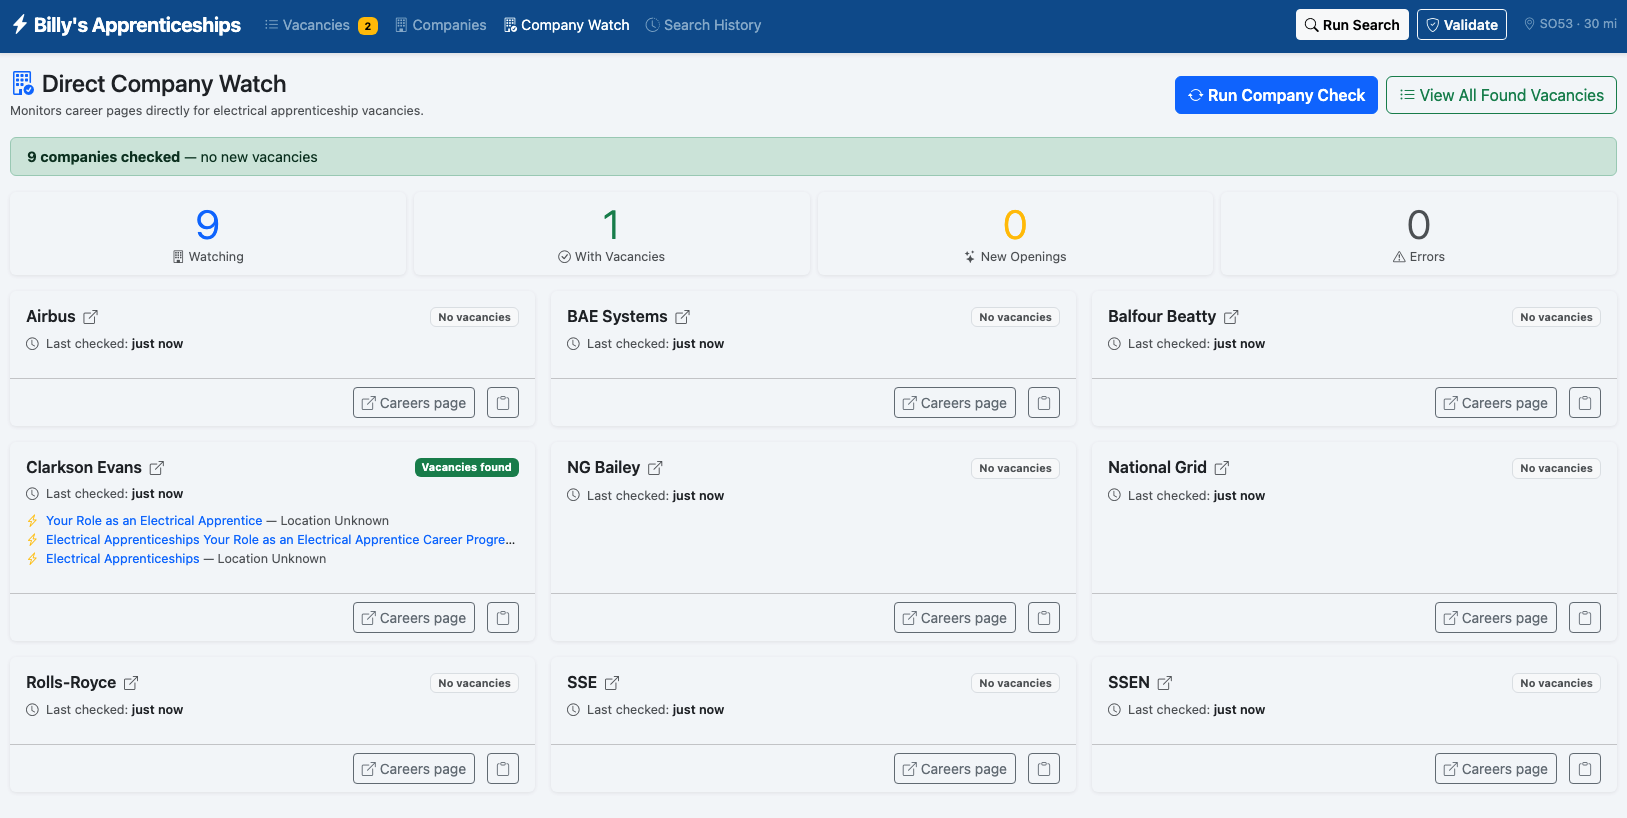The image size is (1627, 818).
Task: Select the Company Watch tab
Action: pos(567,25)
